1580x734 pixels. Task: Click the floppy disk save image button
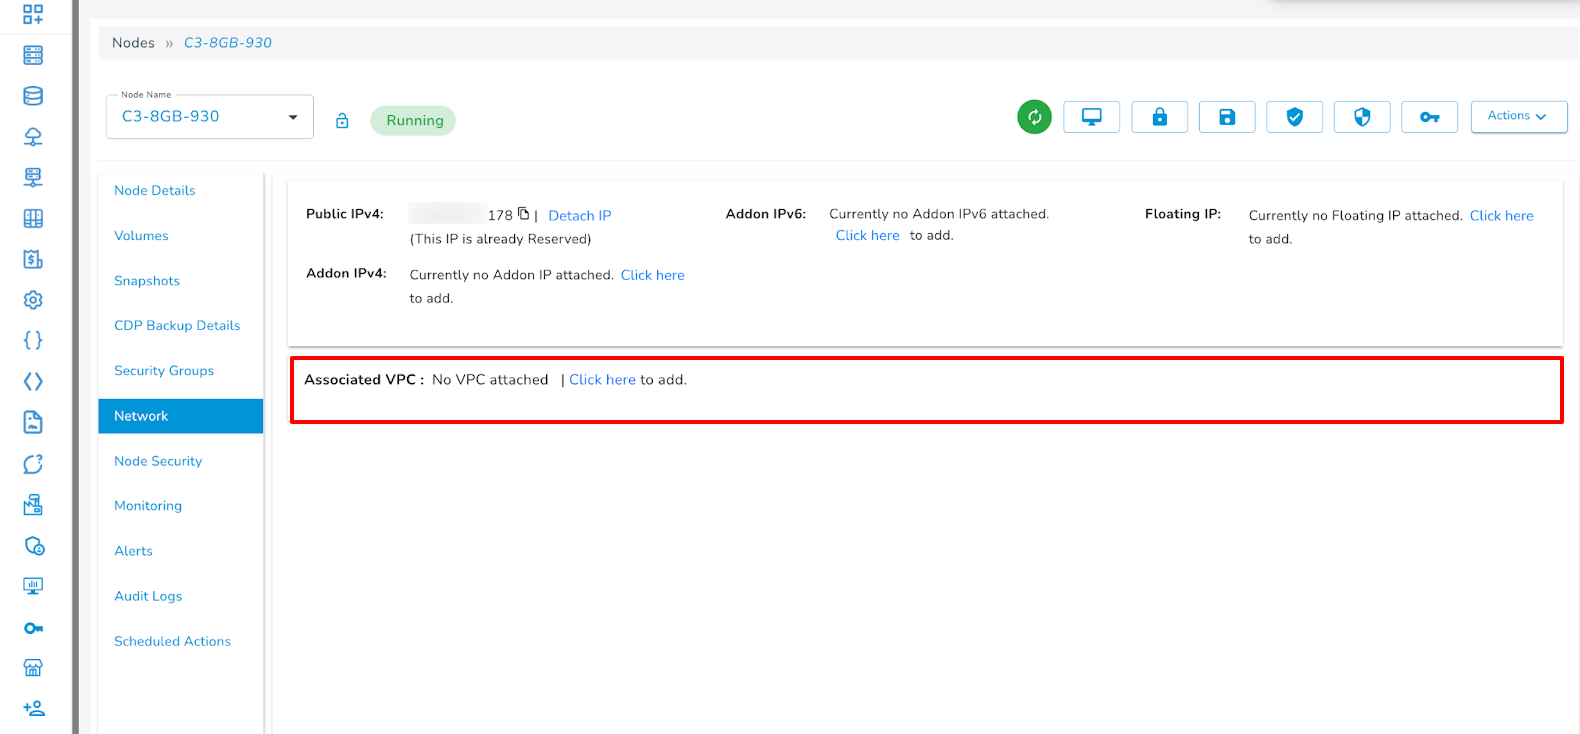click(x=1227, y=117)
